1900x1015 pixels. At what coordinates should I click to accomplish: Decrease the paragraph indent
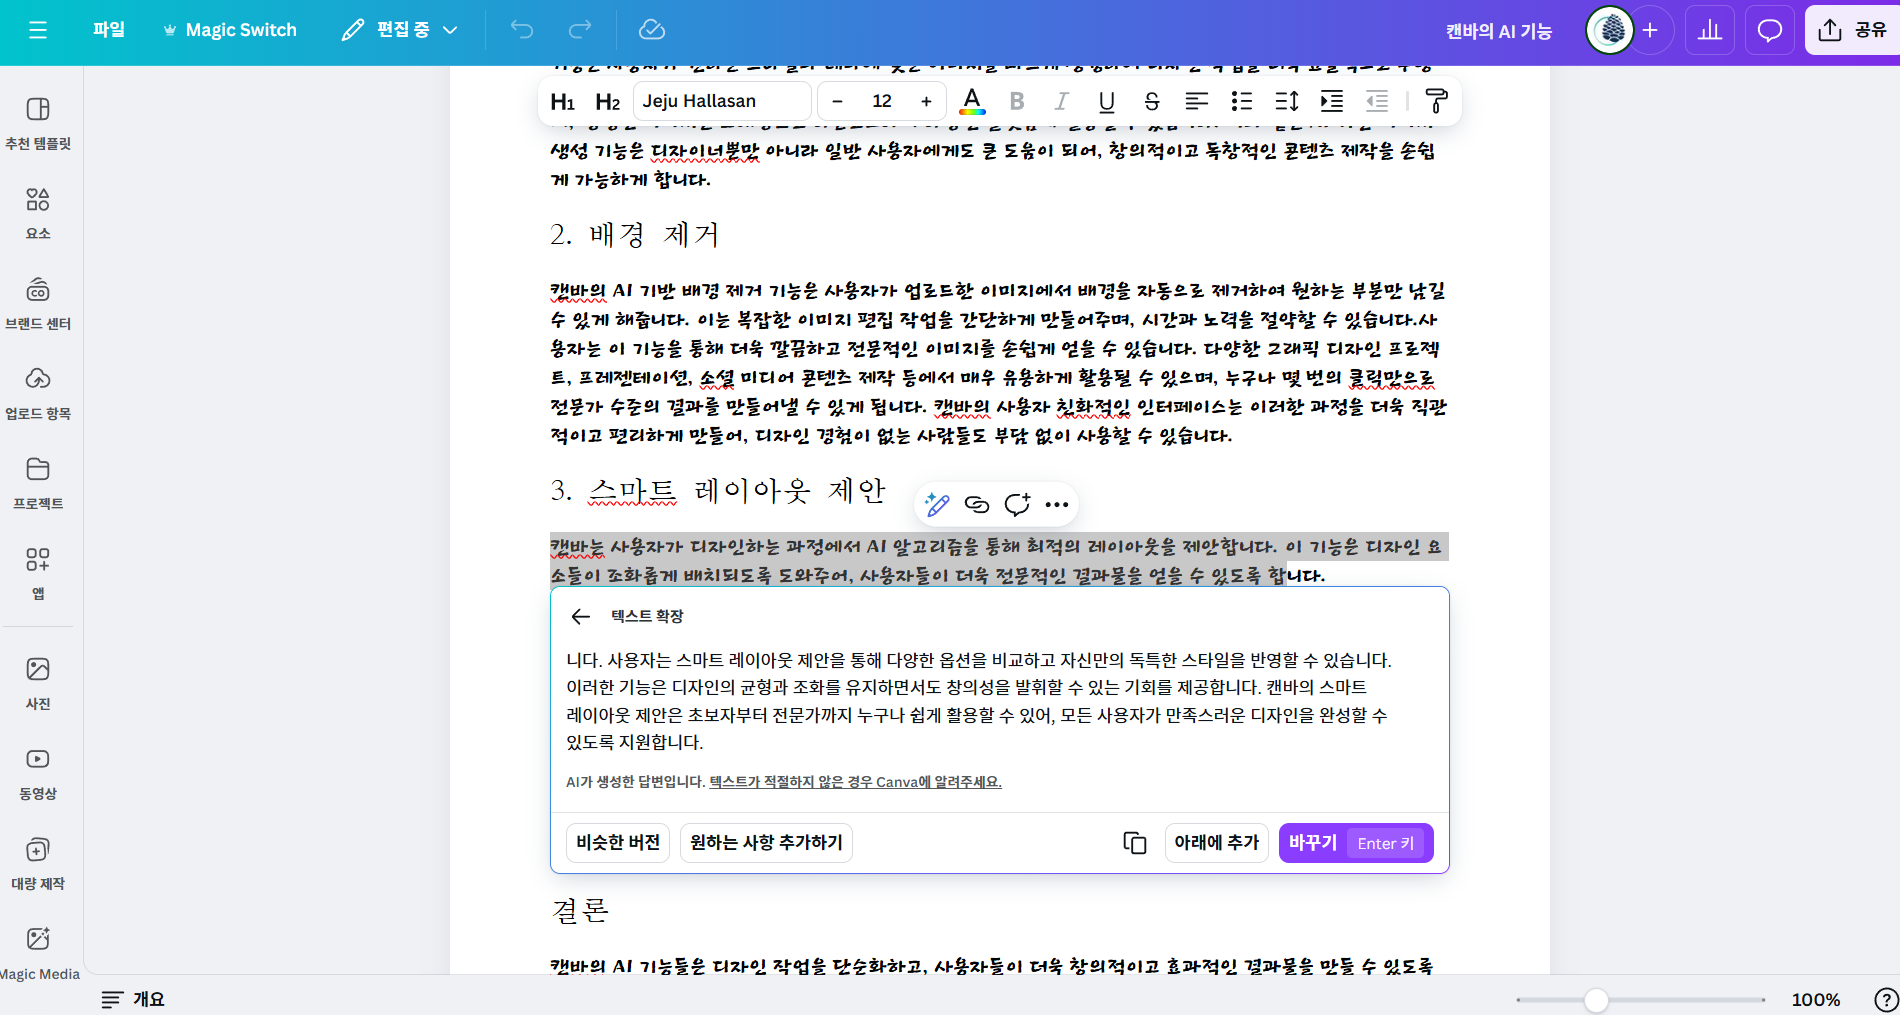pyautogui.click(x=1377, y=101)
